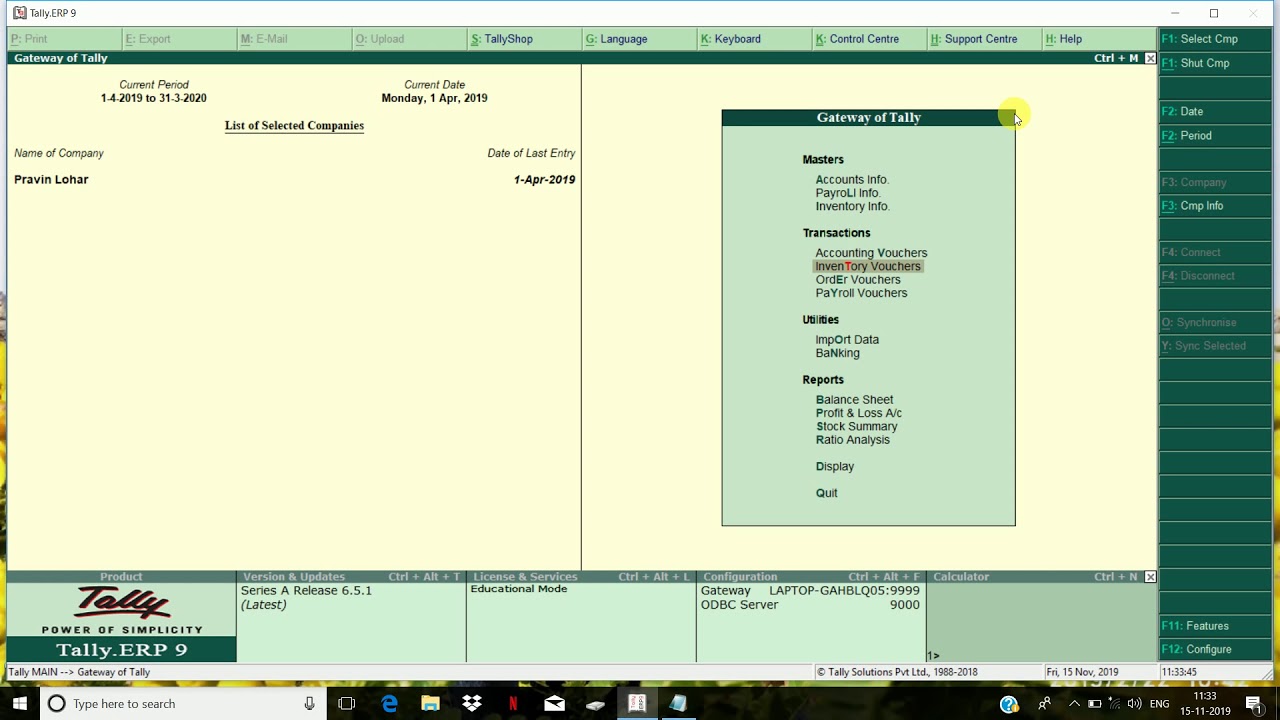Open File Explorer from the taskbar

(430, 704)
